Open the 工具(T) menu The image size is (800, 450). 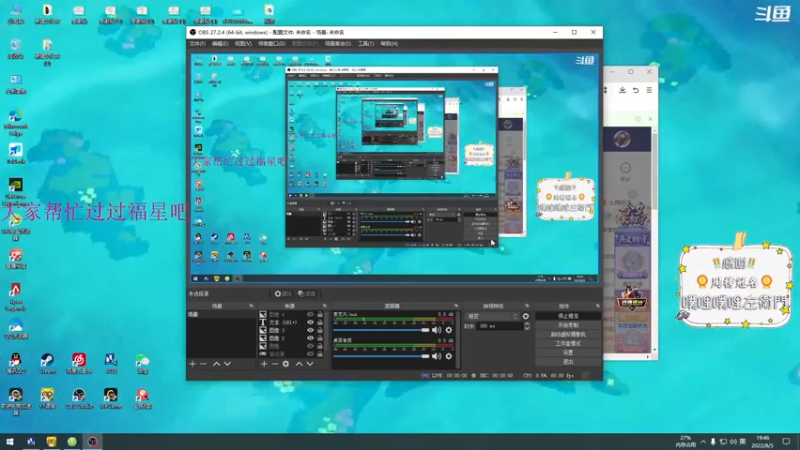pyautogui.click(x=366, y=44)
